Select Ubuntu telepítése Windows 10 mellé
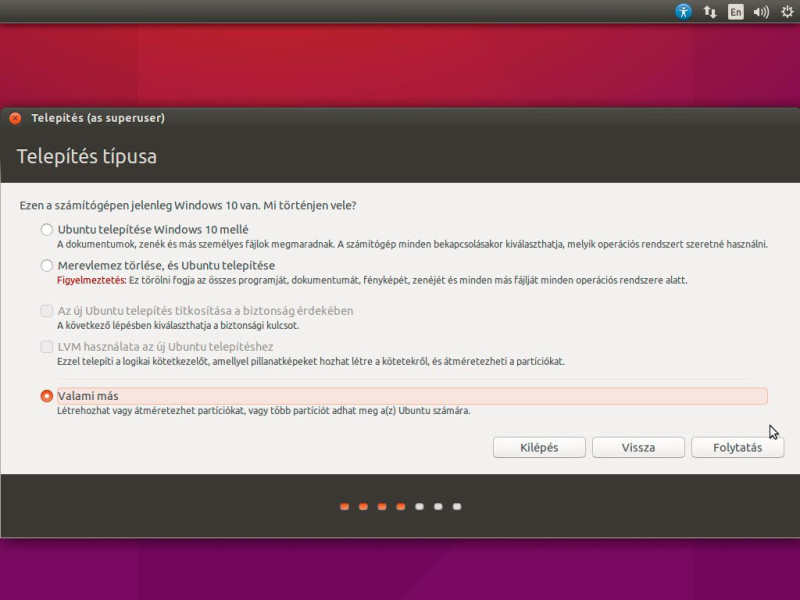 click(46, 230)
